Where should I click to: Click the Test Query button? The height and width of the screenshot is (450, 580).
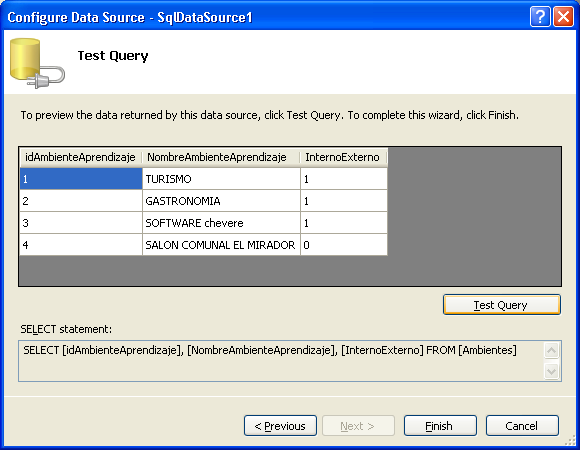pyautogui.click(x=502, y=305)
